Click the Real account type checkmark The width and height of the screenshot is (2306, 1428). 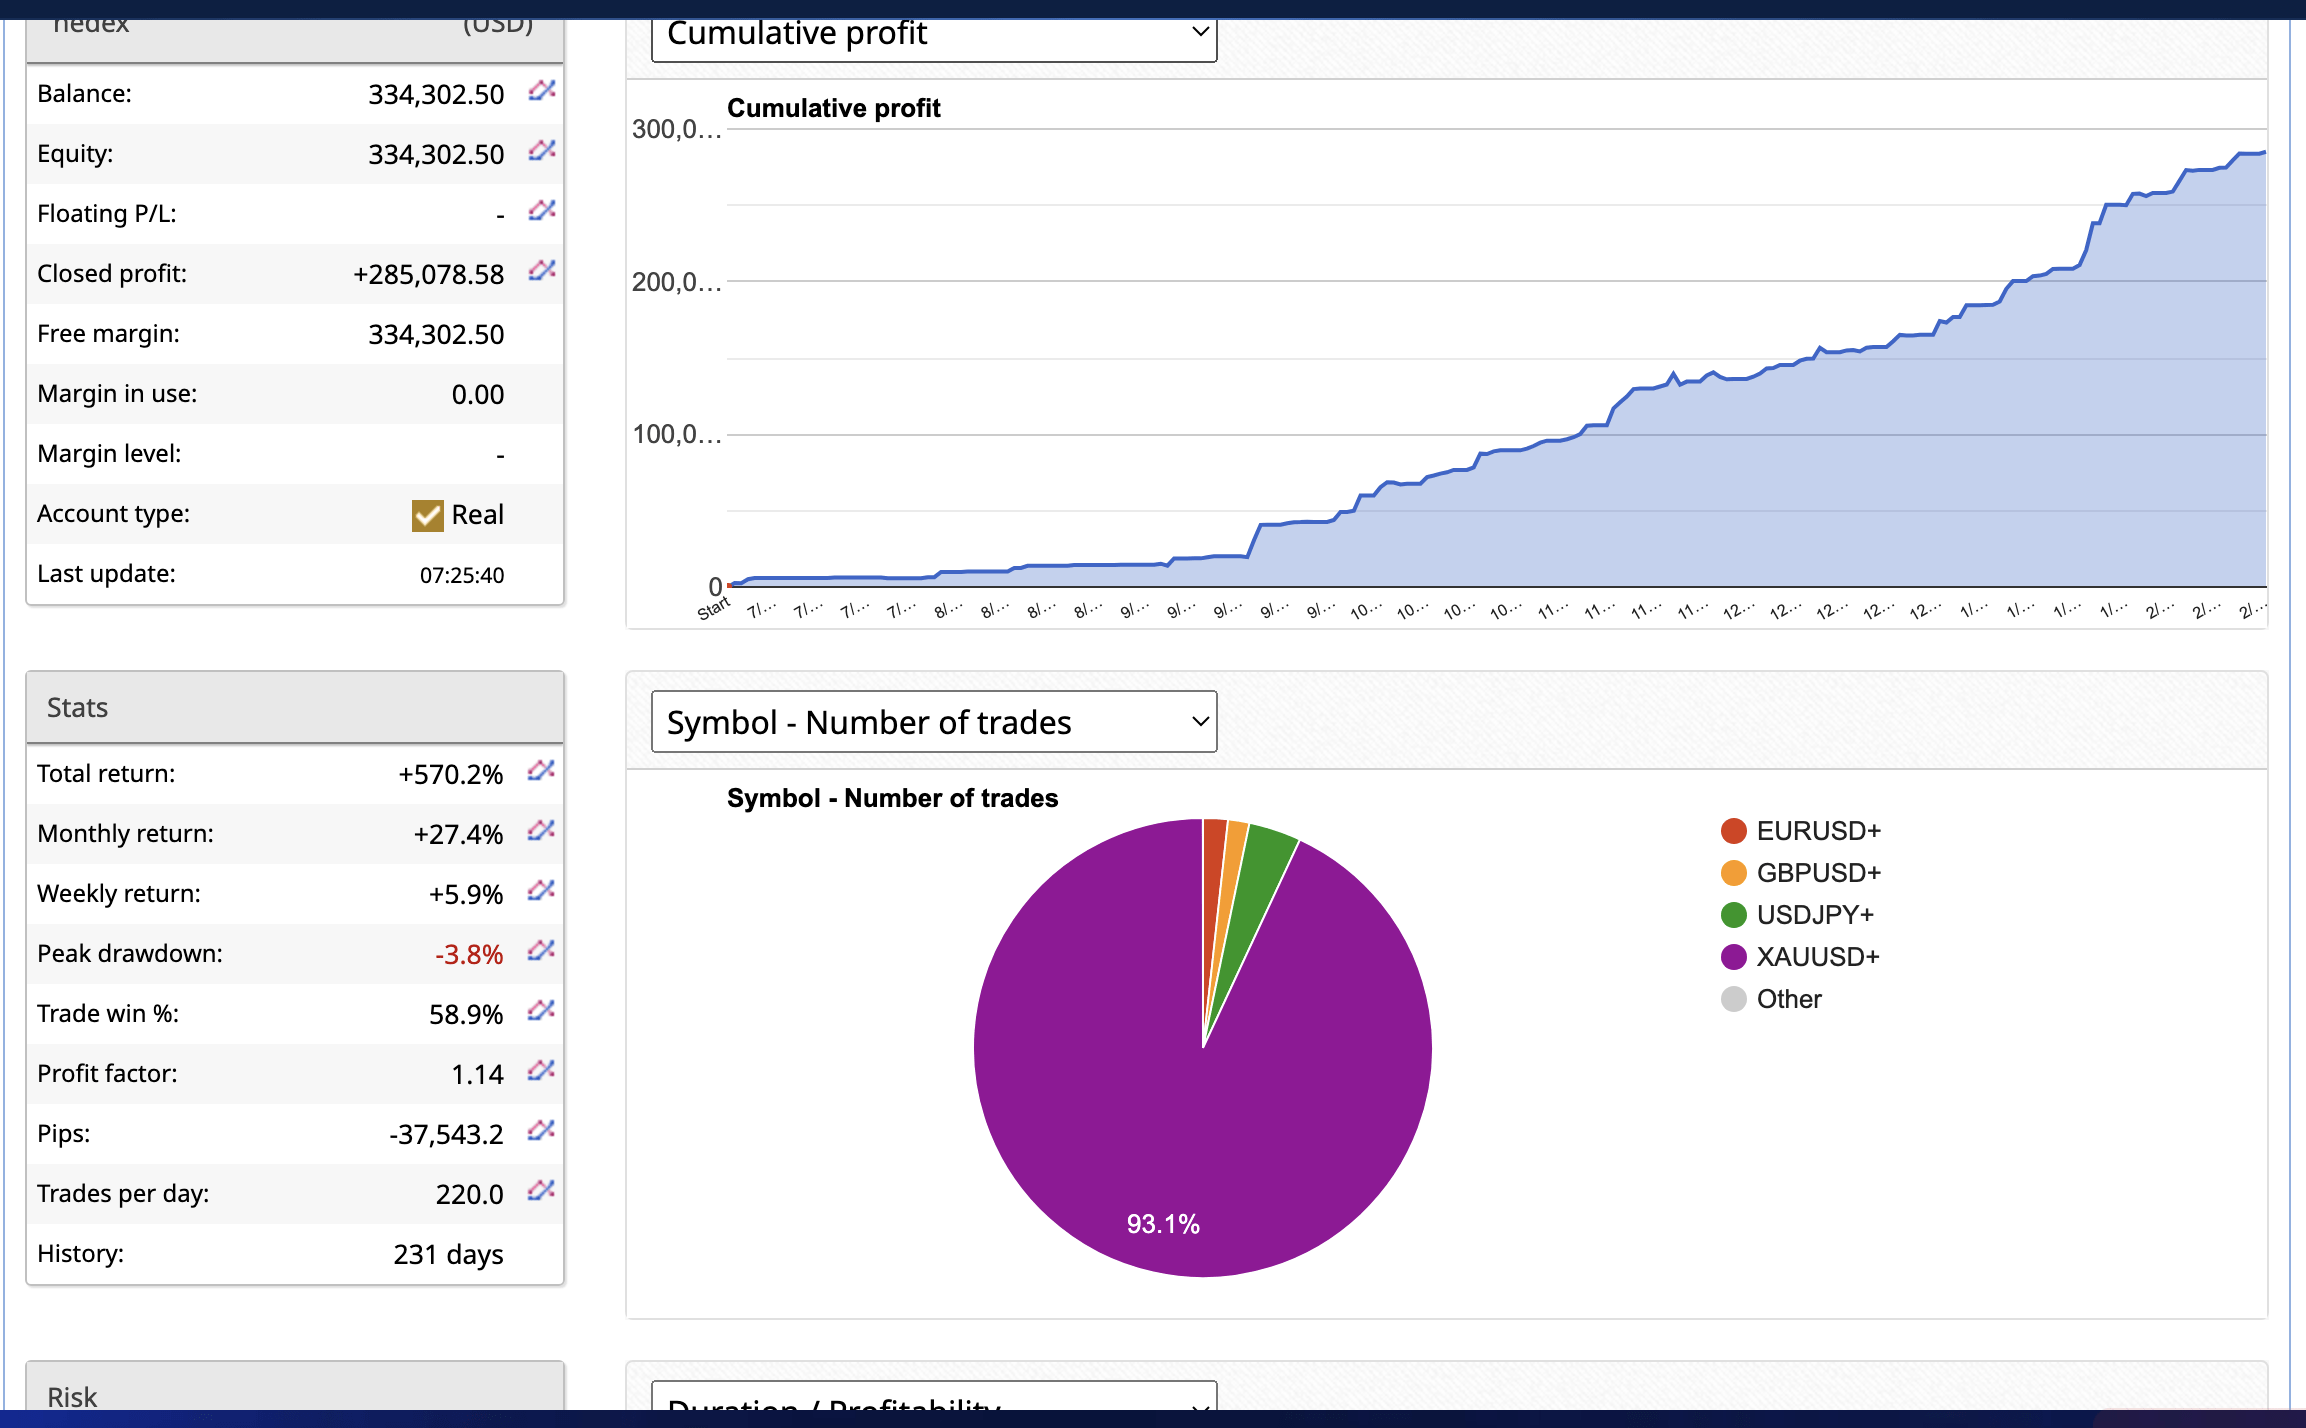tap(428, 515)
